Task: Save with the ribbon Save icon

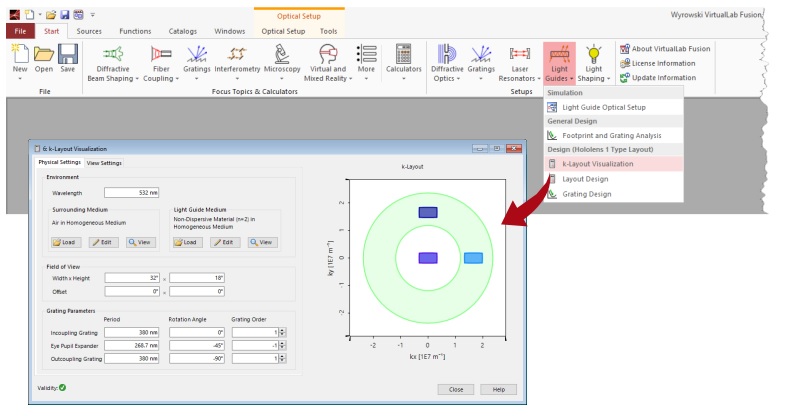Action: click(x=68, y=54)
